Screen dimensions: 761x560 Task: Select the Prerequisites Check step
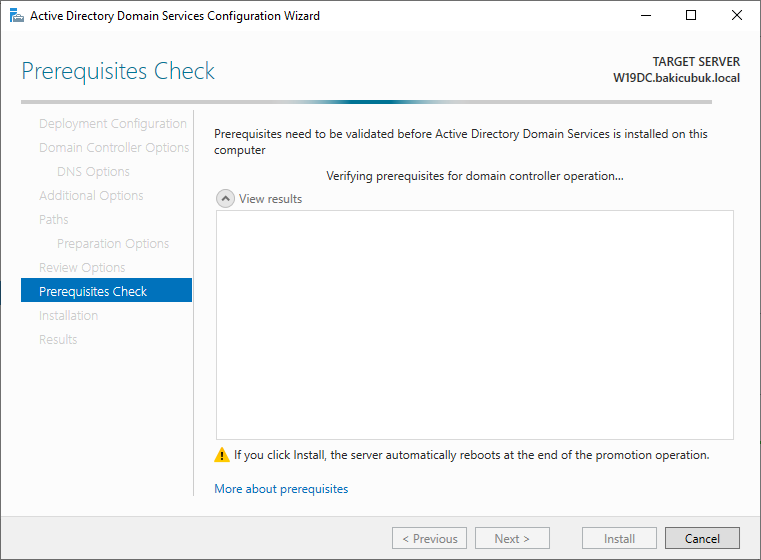pos(106,290)
